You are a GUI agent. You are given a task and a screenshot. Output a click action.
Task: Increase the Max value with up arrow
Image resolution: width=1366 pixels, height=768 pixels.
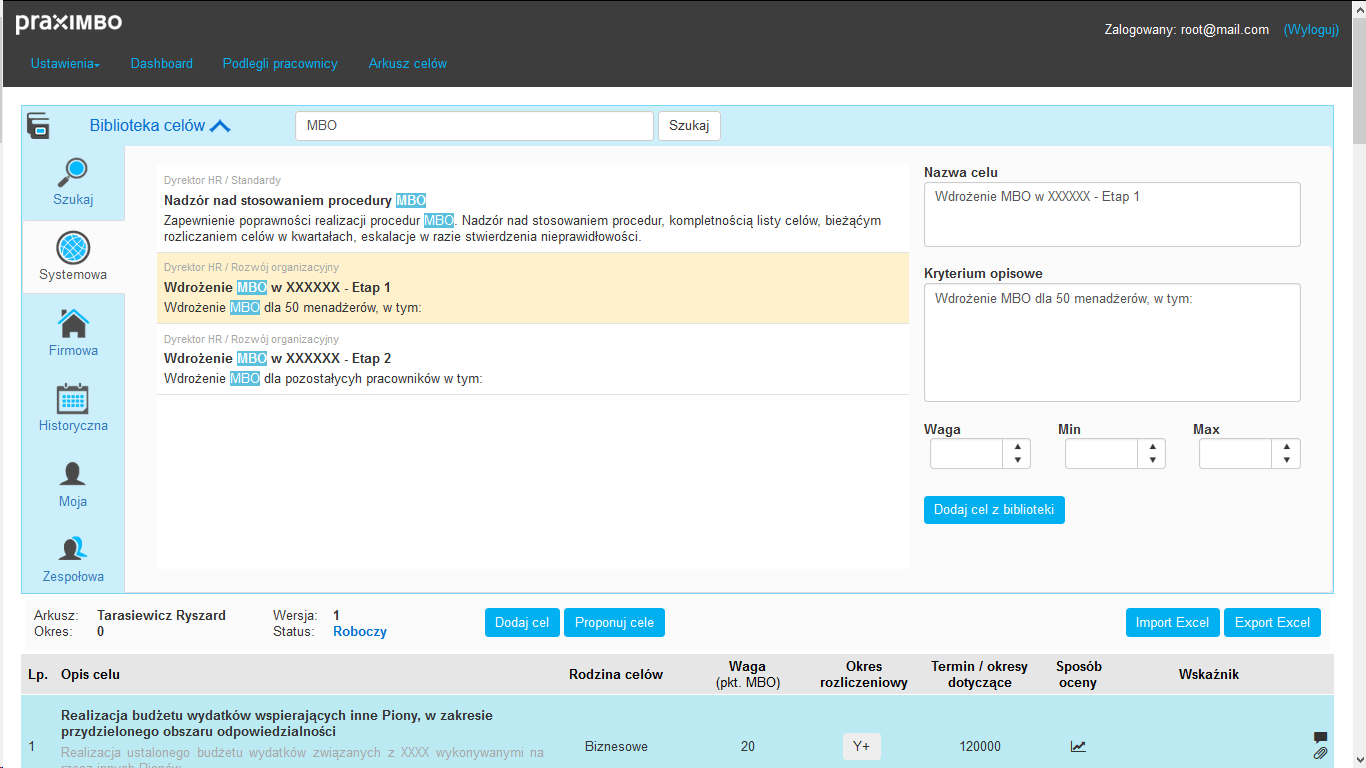[1286, 447]
